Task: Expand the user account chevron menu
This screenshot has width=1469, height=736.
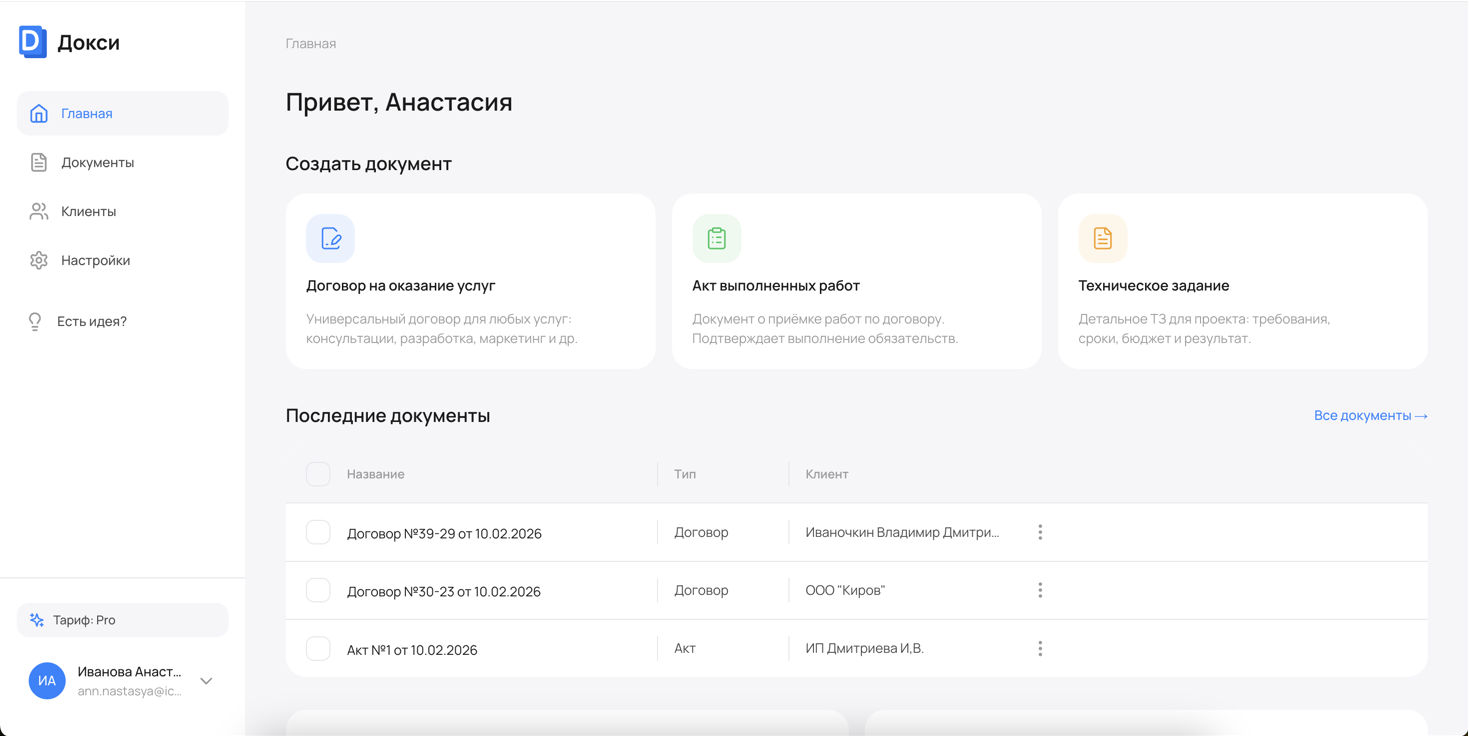Action: point(206,681)
